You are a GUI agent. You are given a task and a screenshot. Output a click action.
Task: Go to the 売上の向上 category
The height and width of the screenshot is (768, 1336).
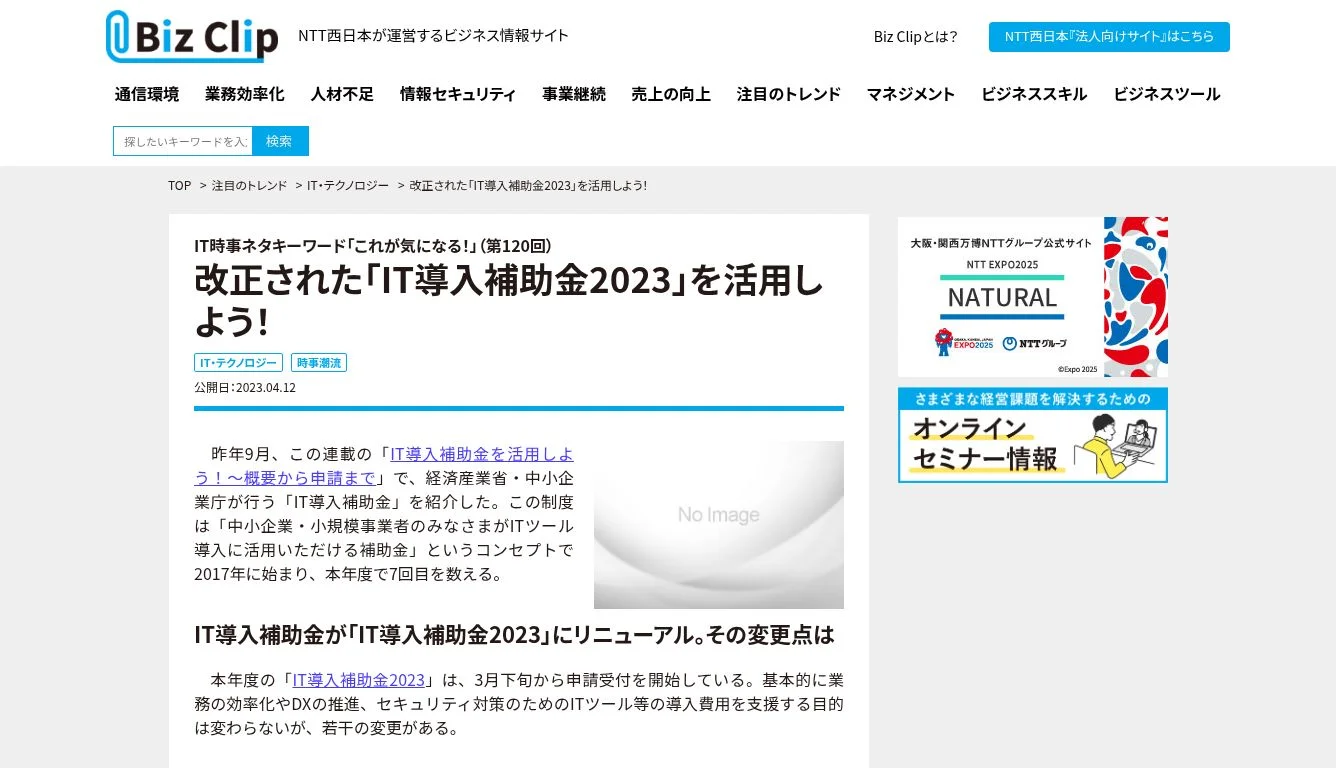click(x=671, y=94)
